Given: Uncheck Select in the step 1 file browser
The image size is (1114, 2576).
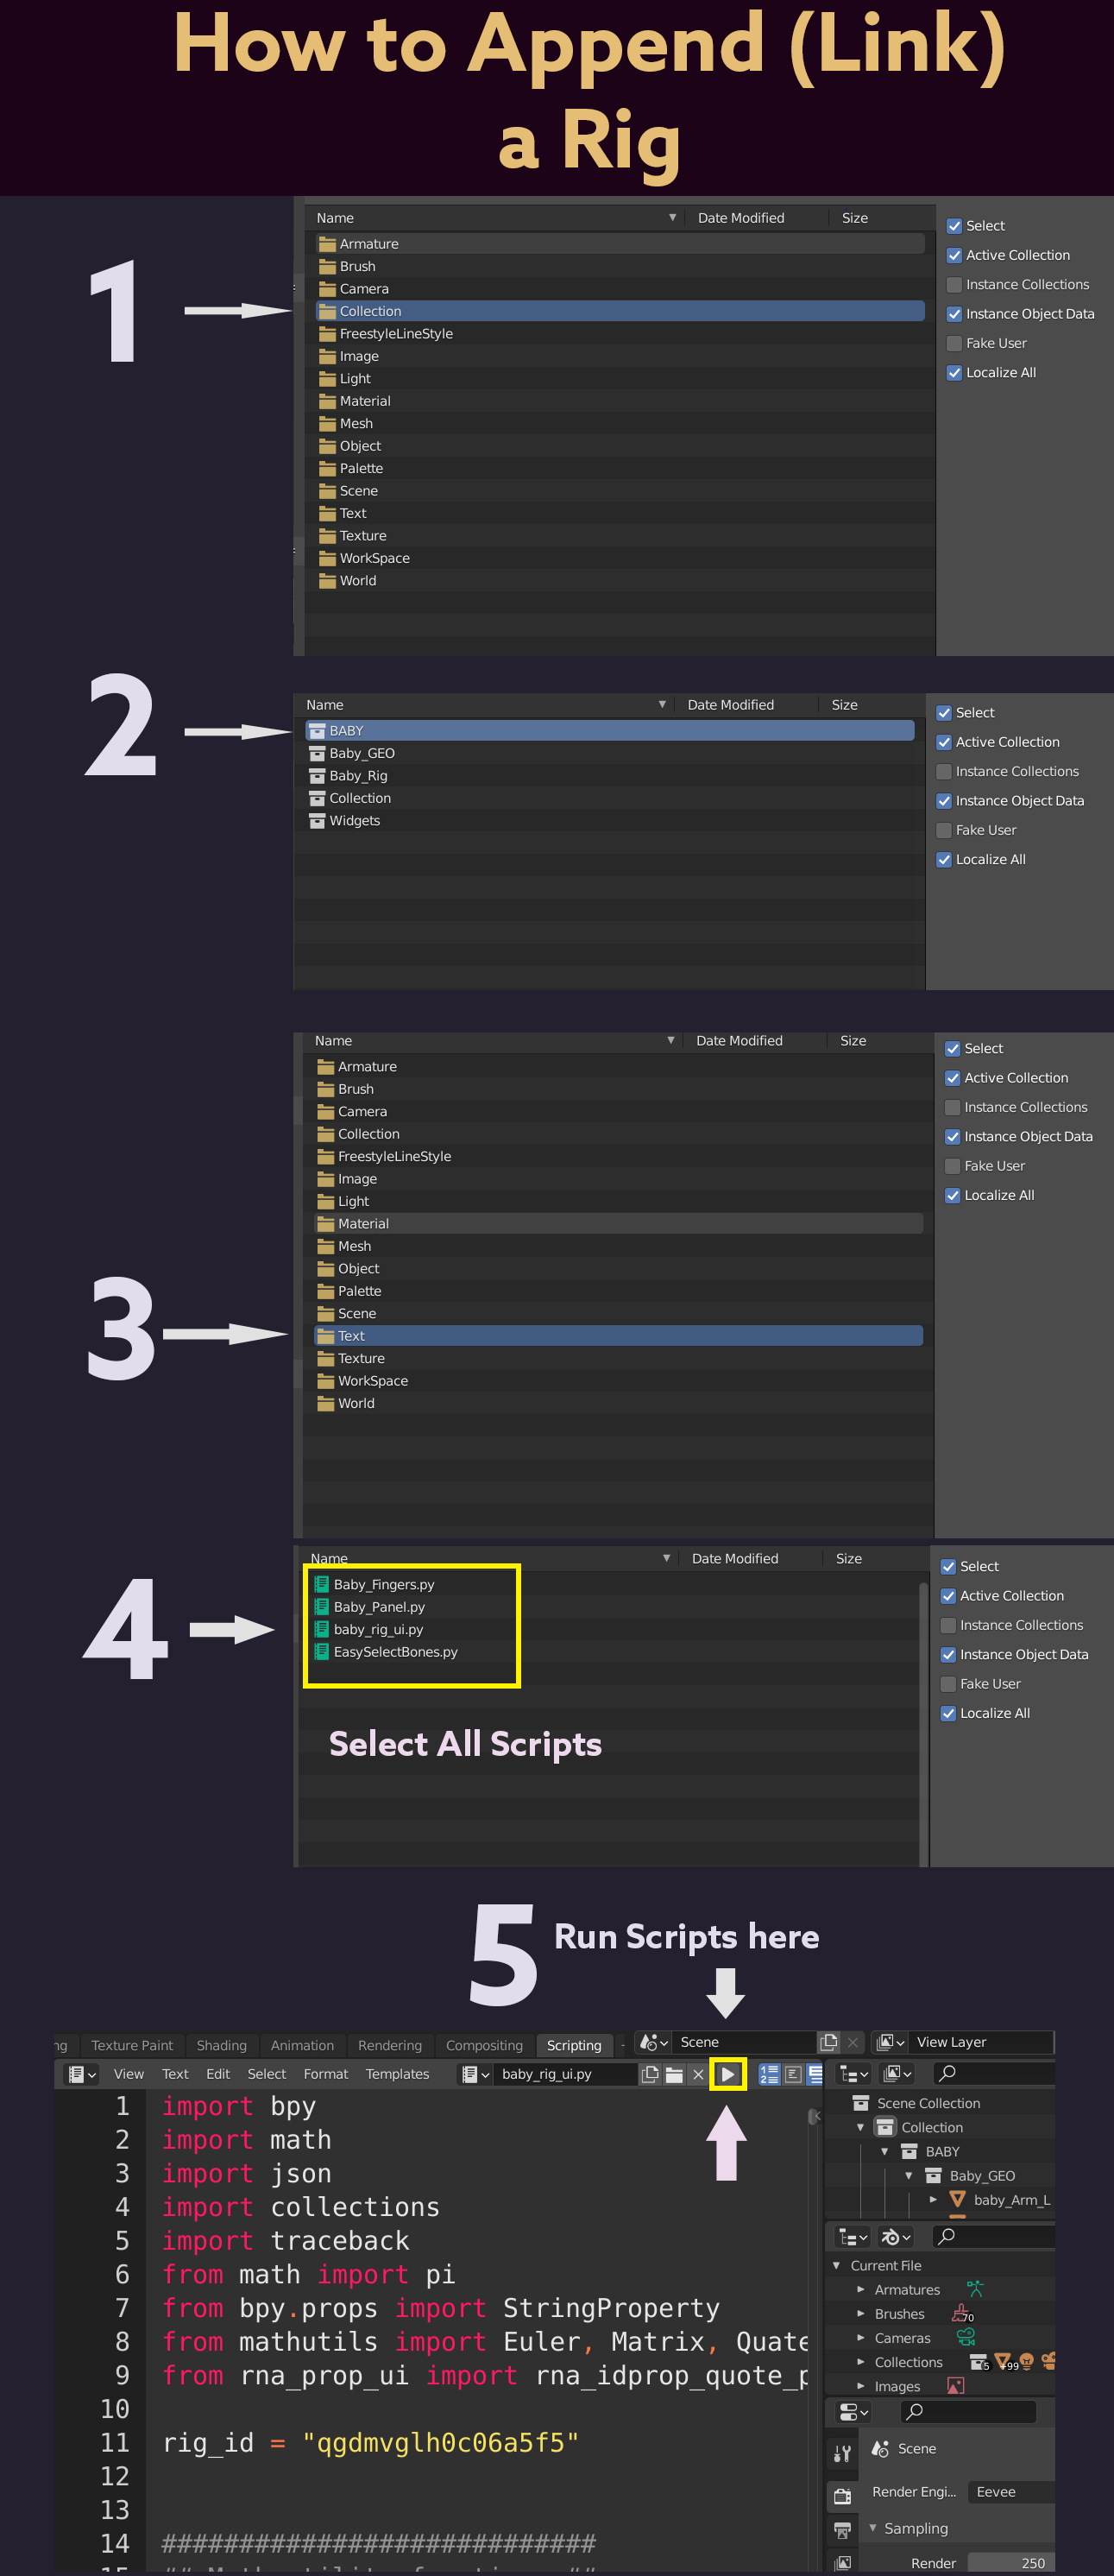Looking at the screenshot, I should tap(954, 226).
